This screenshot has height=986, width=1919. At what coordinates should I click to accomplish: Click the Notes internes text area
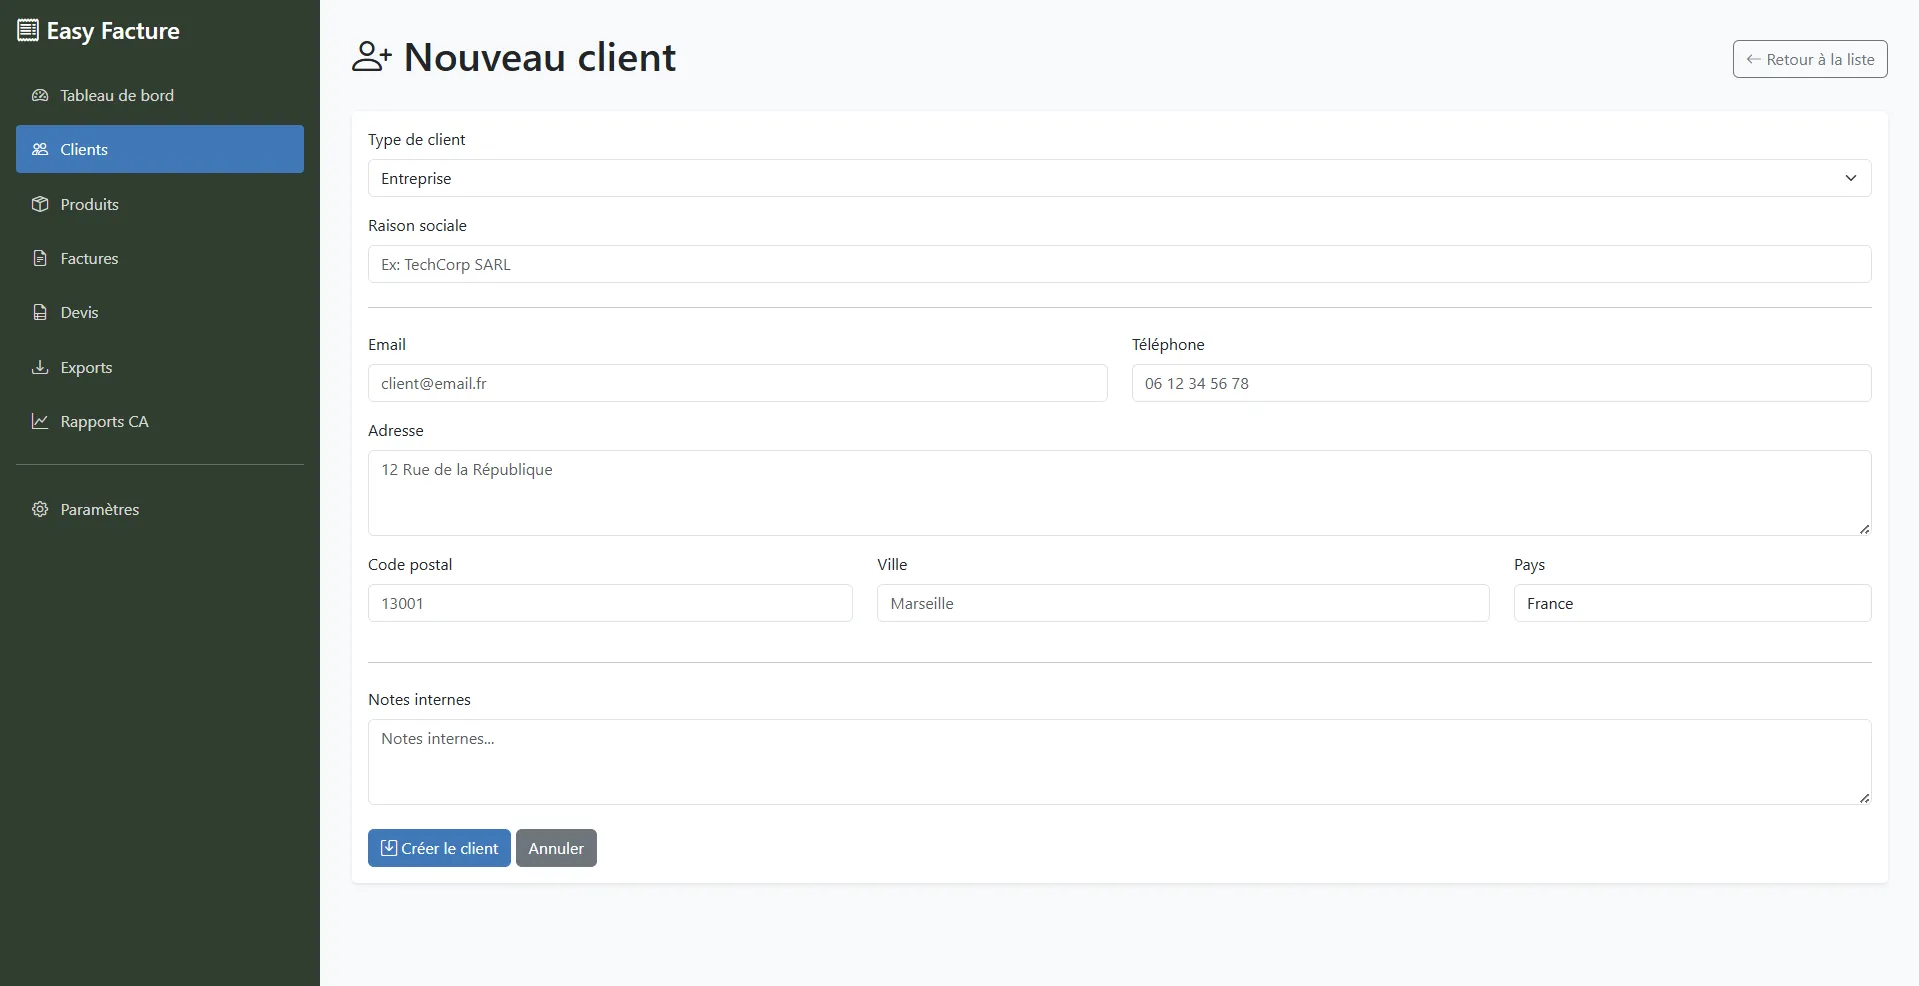tap(1118, 762)
